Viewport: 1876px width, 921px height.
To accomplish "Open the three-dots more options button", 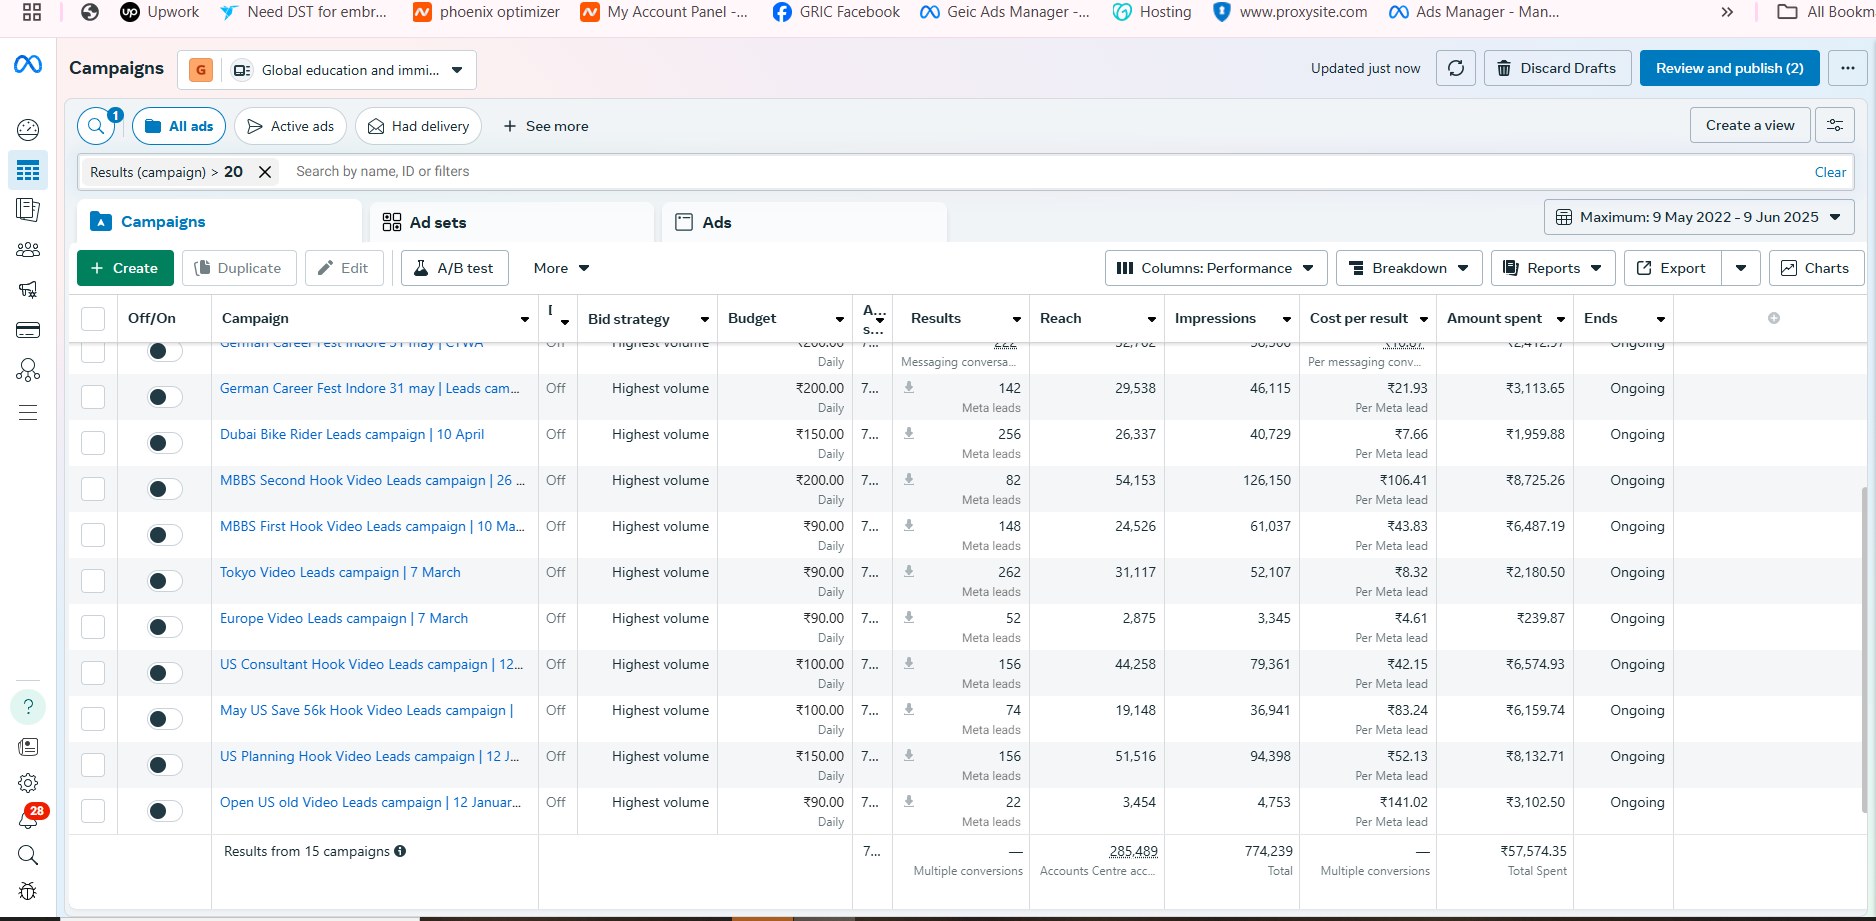I will click(1847, 68).
